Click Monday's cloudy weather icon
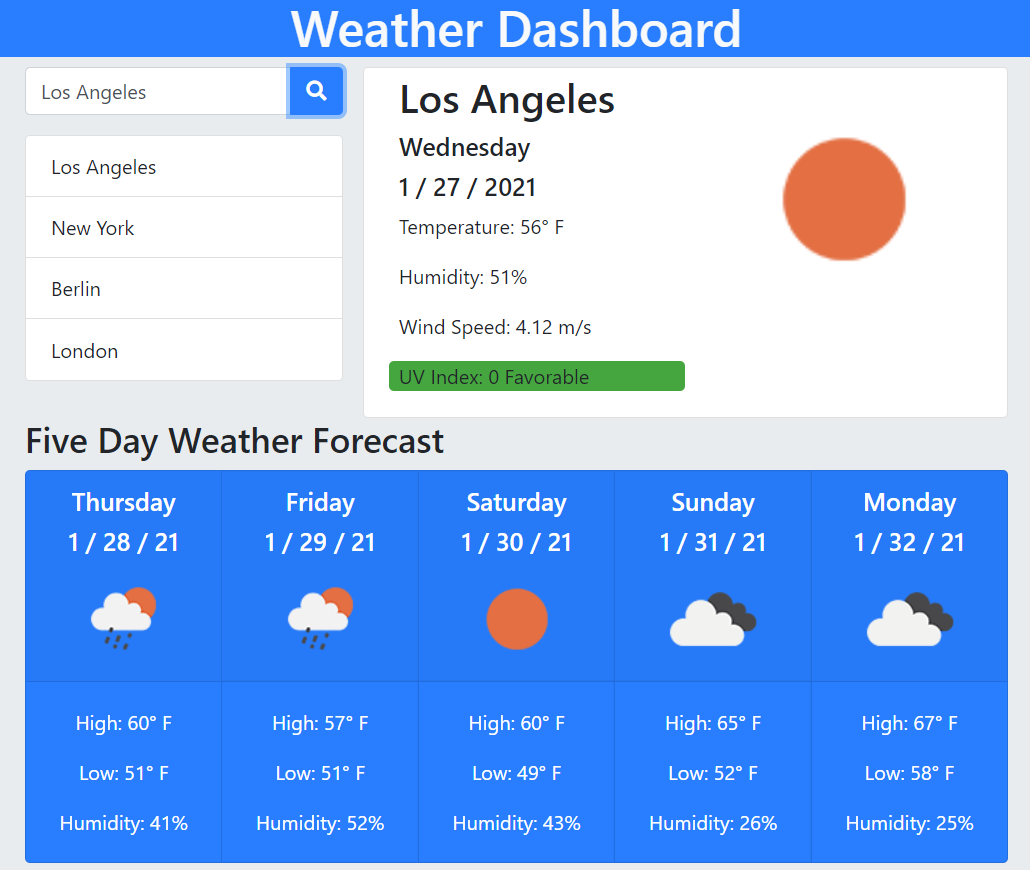This screenshot has width=1030, height=870. 909,619
